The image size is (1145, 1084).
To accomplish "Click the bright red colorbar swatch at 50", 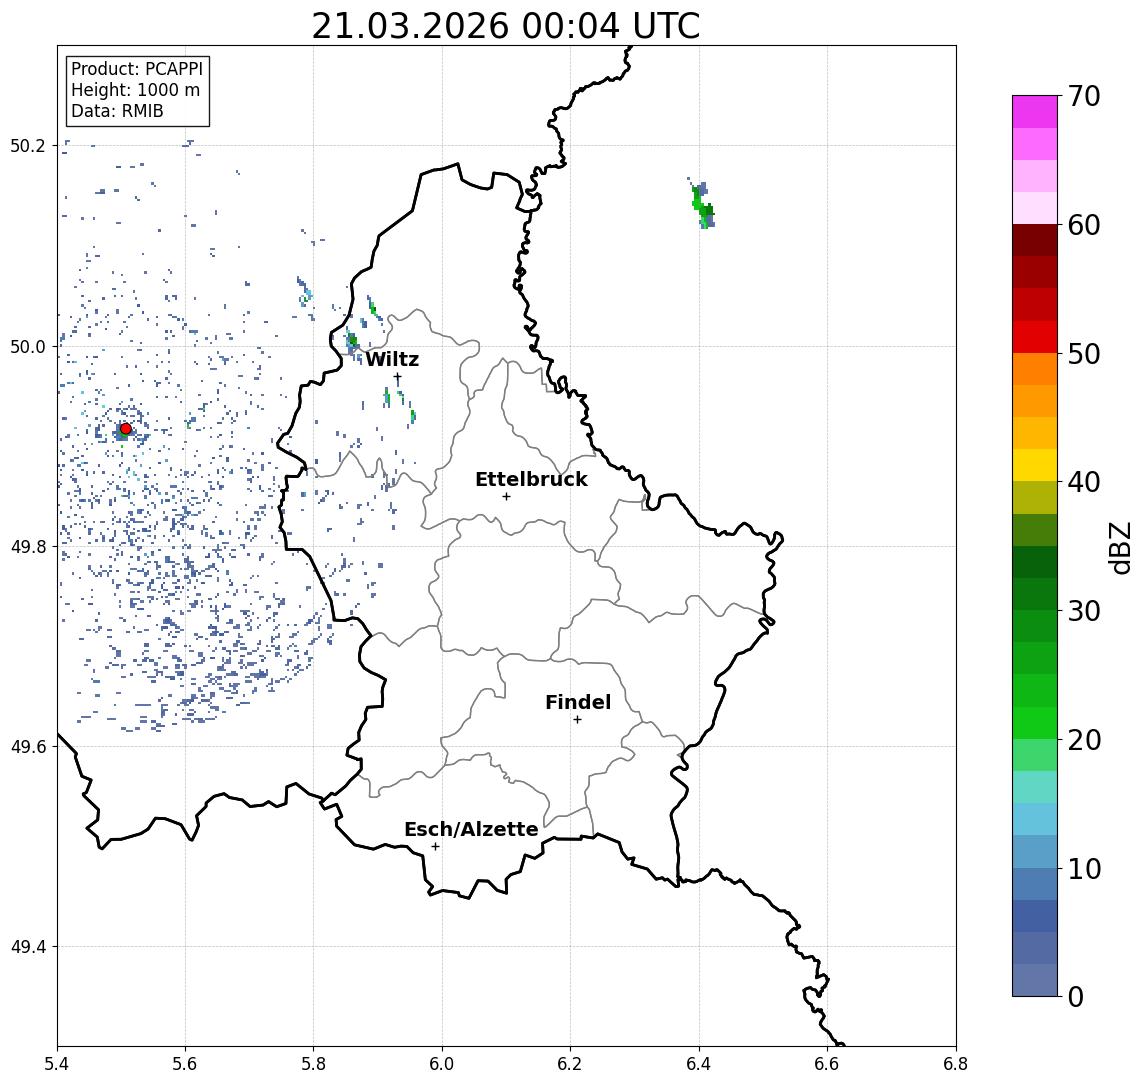I will [1035, 337].
